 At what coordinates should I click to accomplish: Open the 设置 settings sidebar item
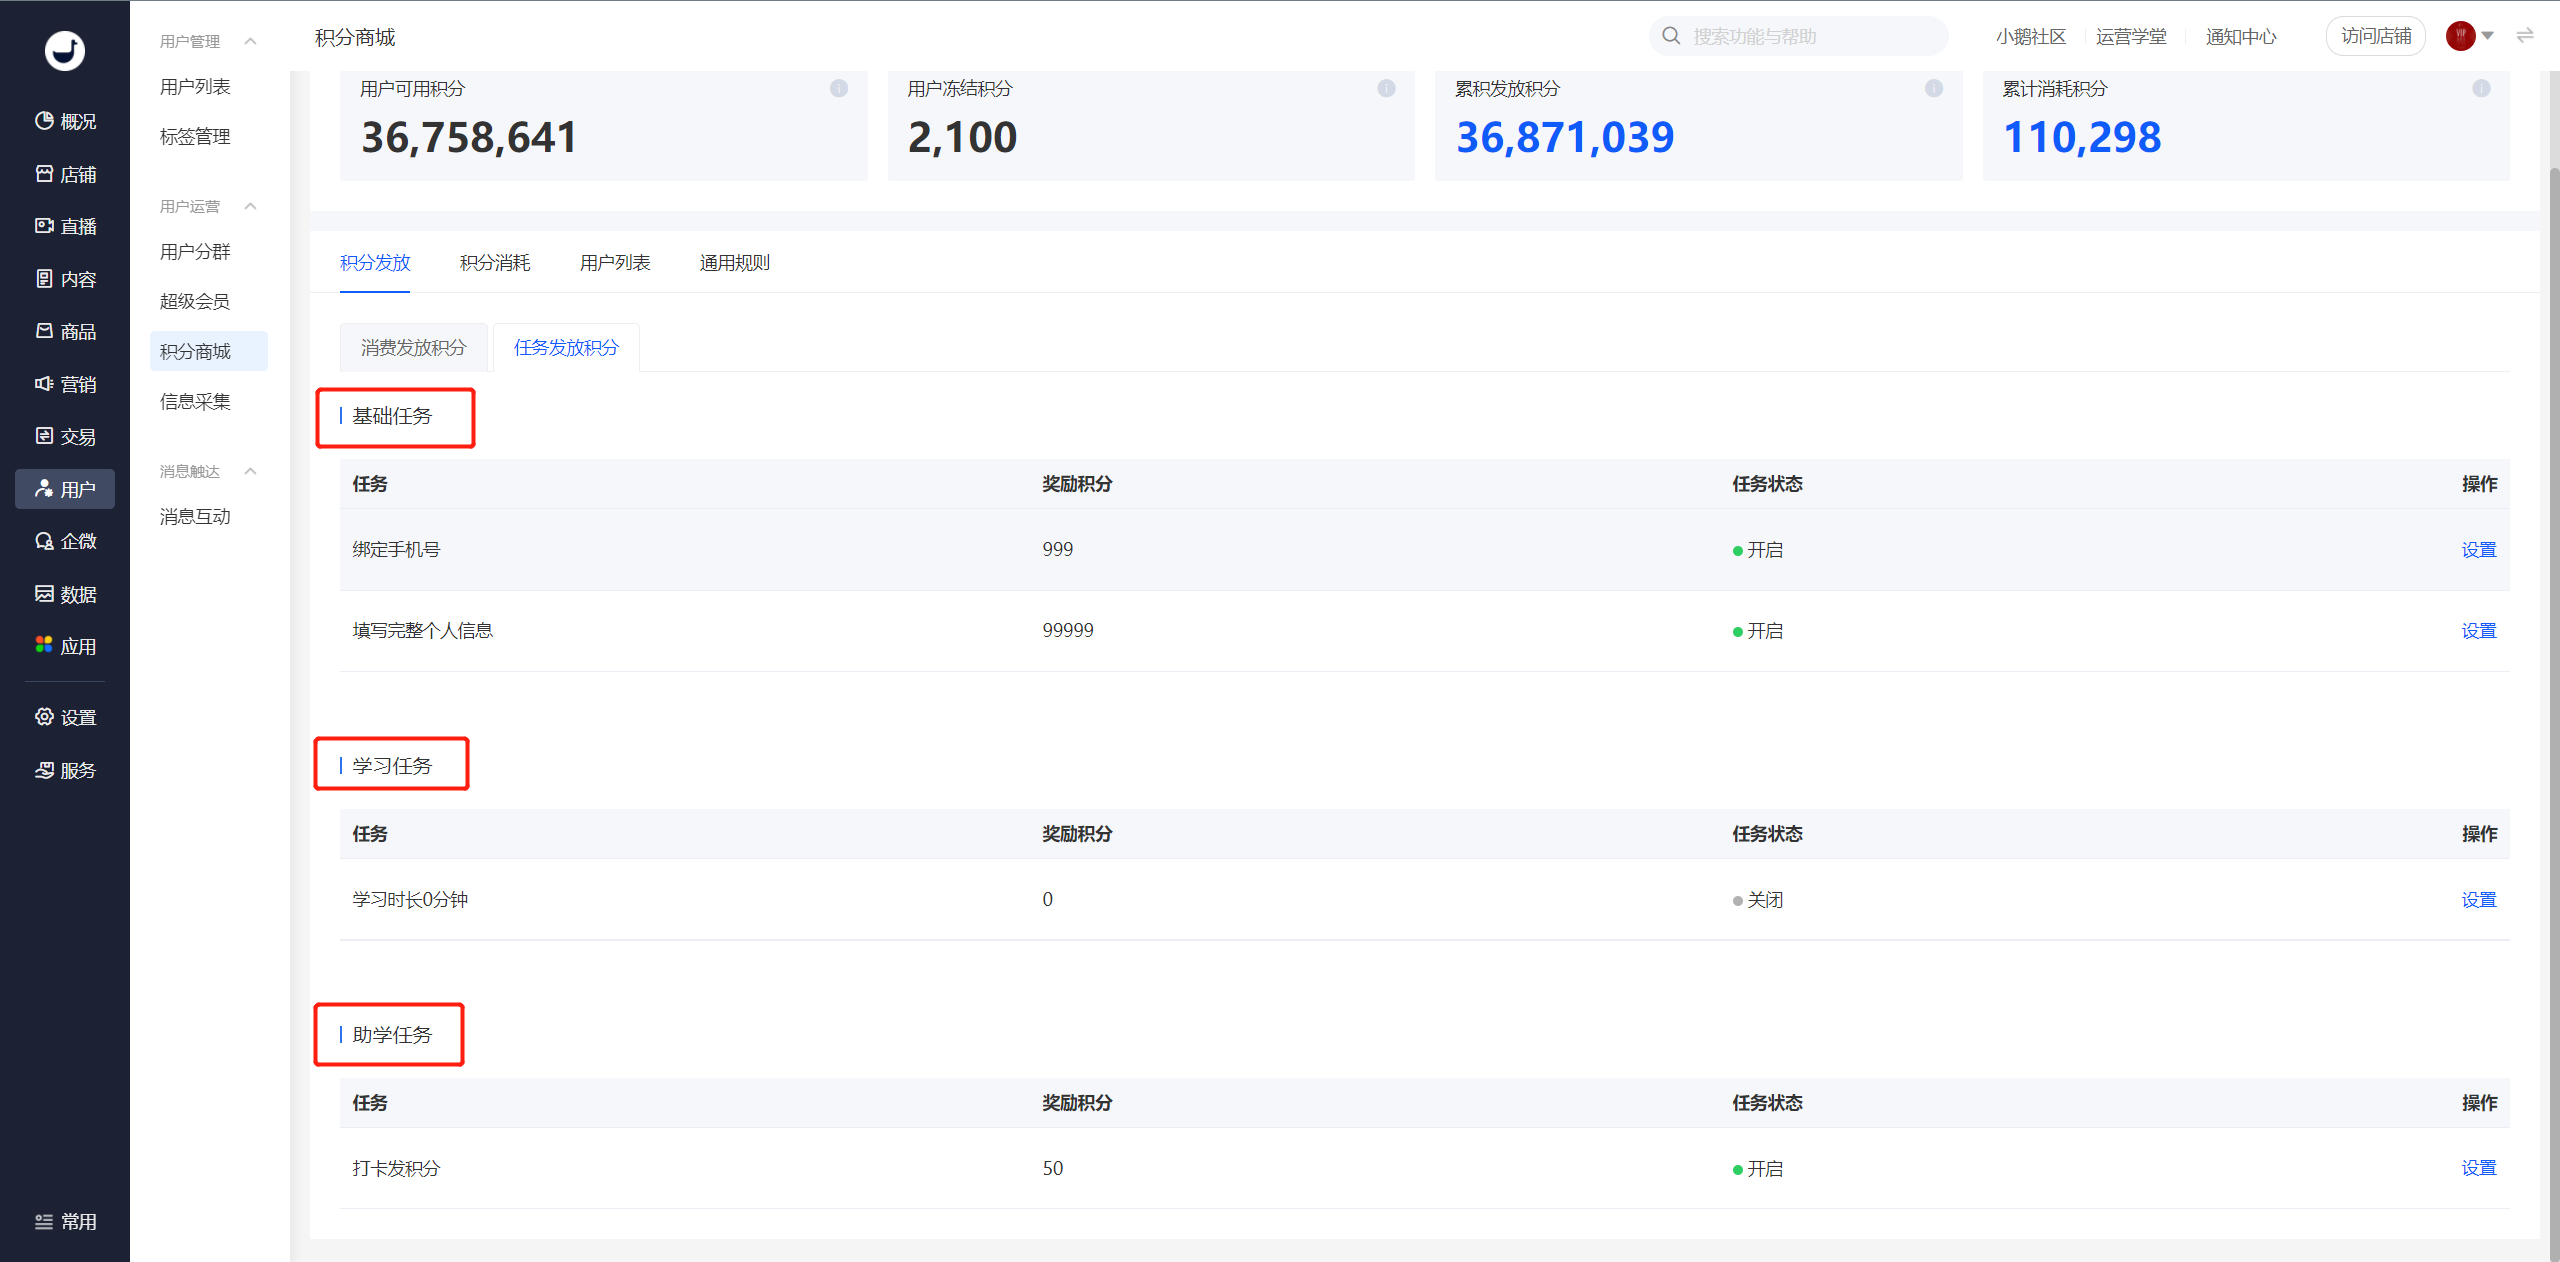pyautogui.click(x=65, y=717)
